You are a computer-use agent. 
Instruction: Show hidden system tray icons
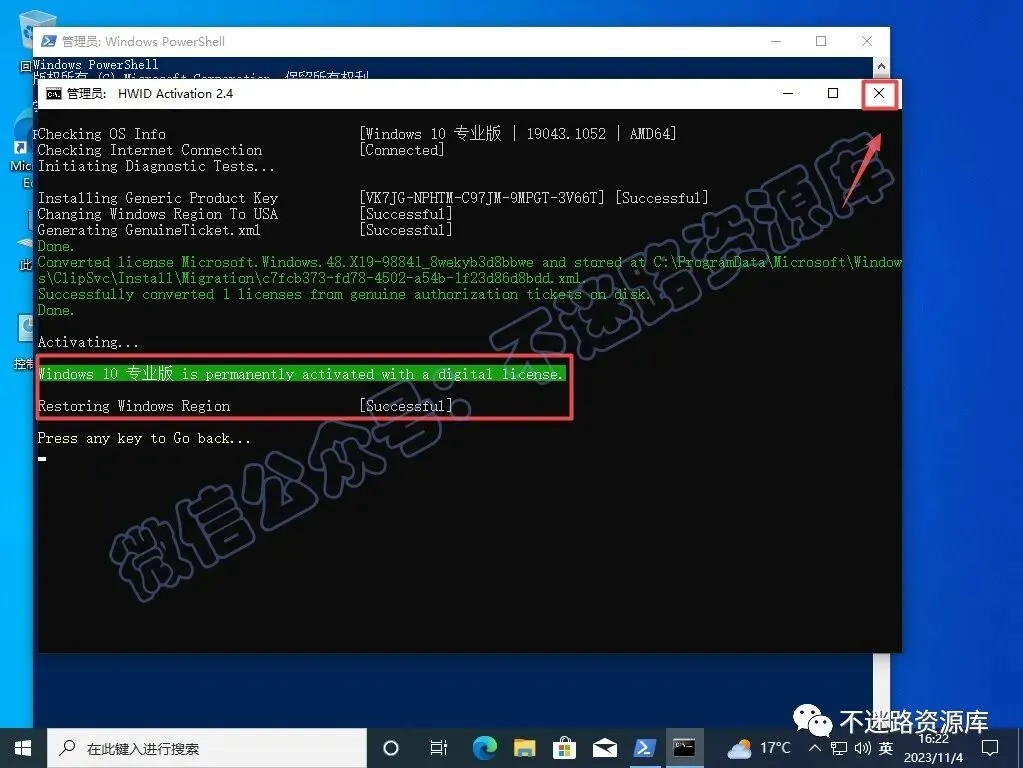815,748
